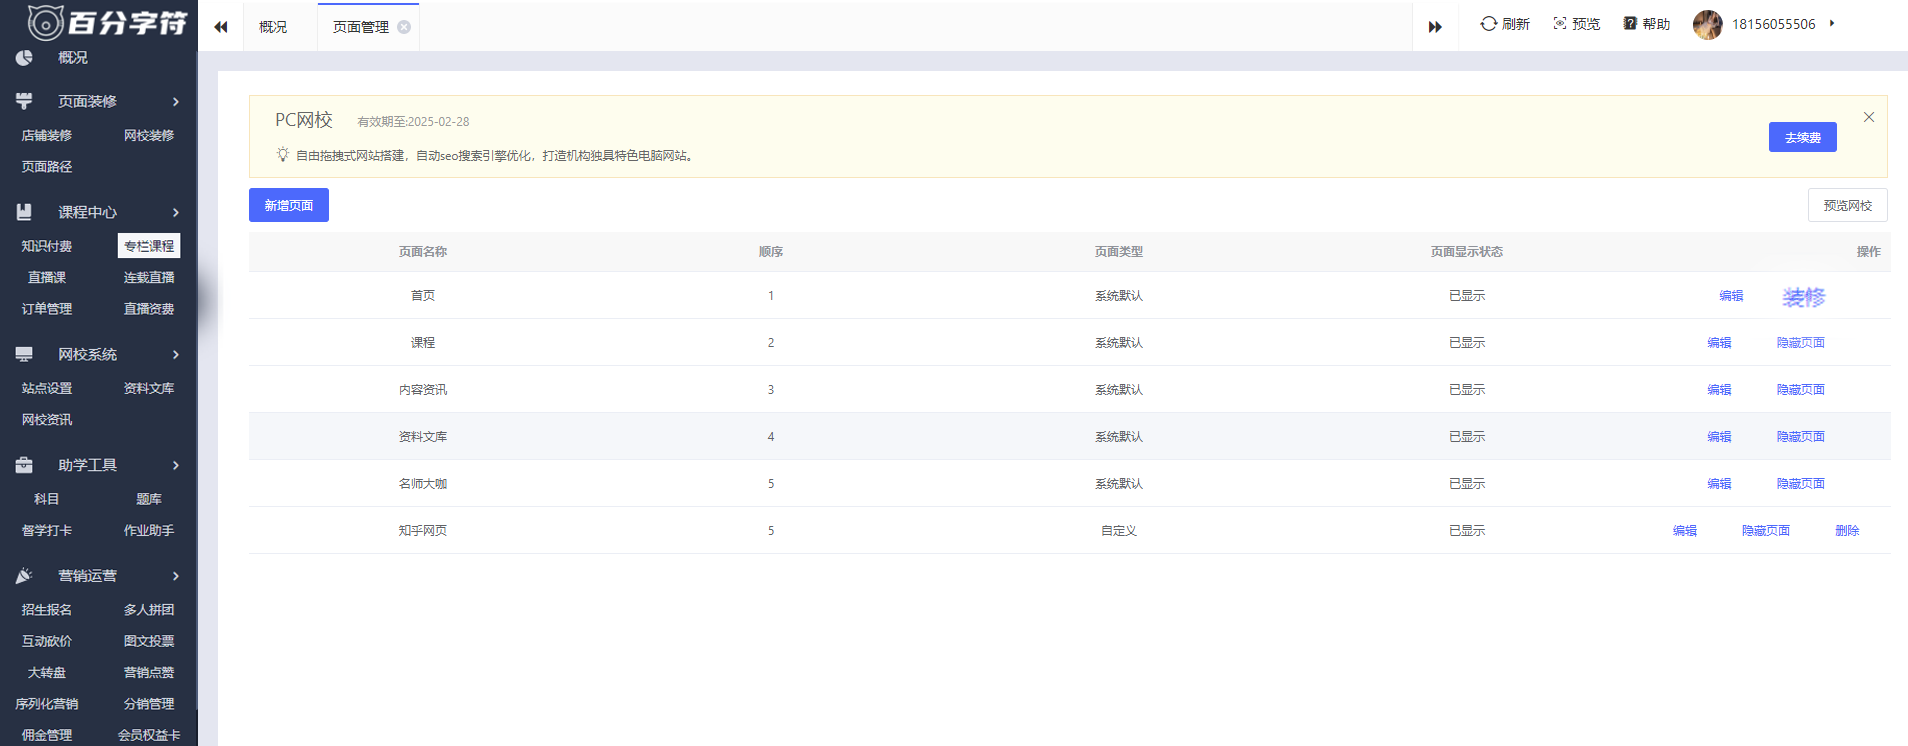This screenshot has height=746, width=1908.
Task: Open 督学打卡 in the sidebar
Action: point(47,530)
